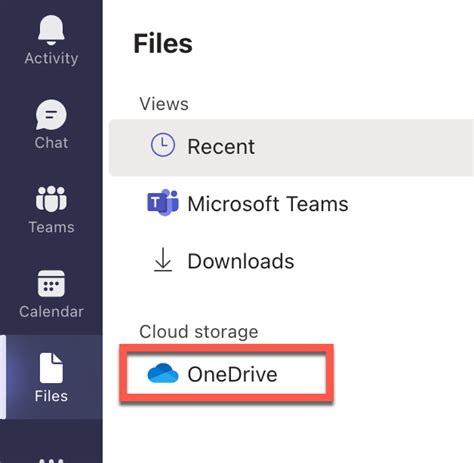Select the Files document icon
The height and width of the screenshot is (463, 474).
51,368
